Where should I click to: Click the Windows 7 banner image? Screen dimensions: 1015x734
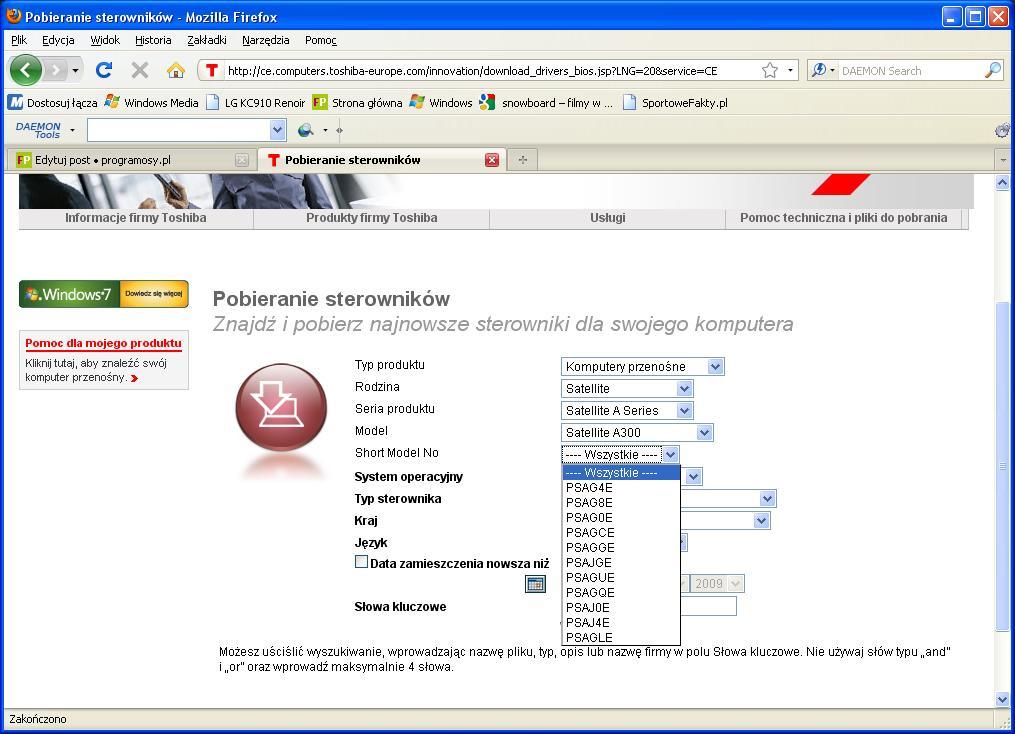coord(104,294)
